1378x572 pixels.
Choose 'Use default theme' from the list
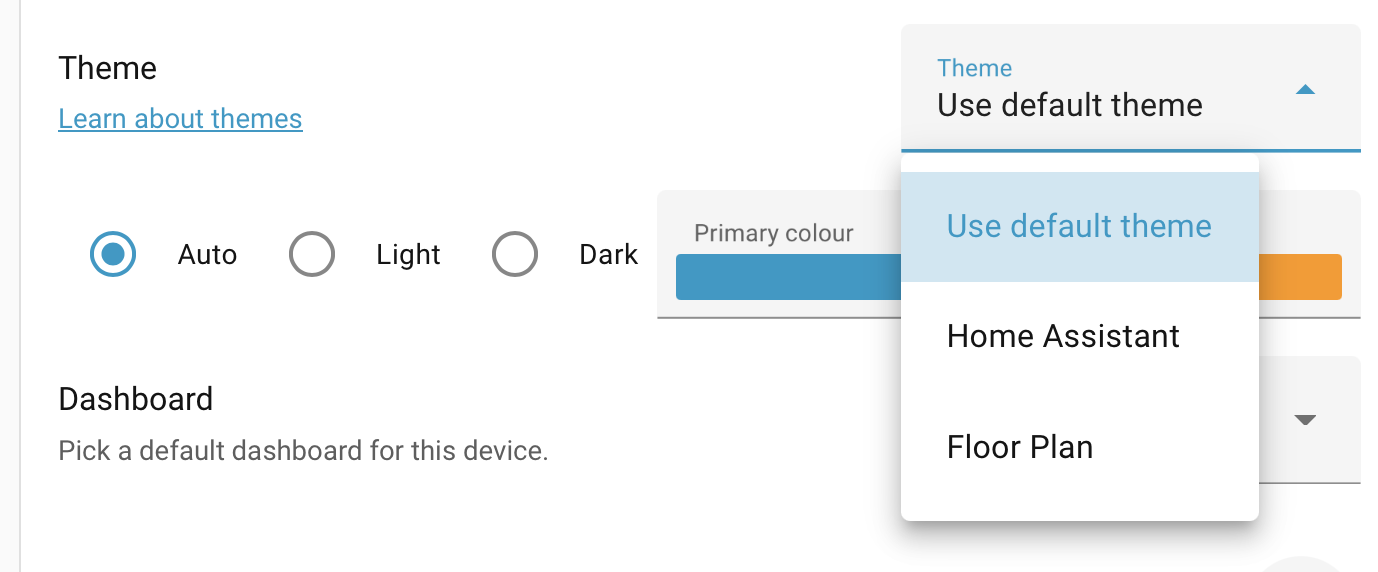pyautogui.click(x=1079, y=226)
